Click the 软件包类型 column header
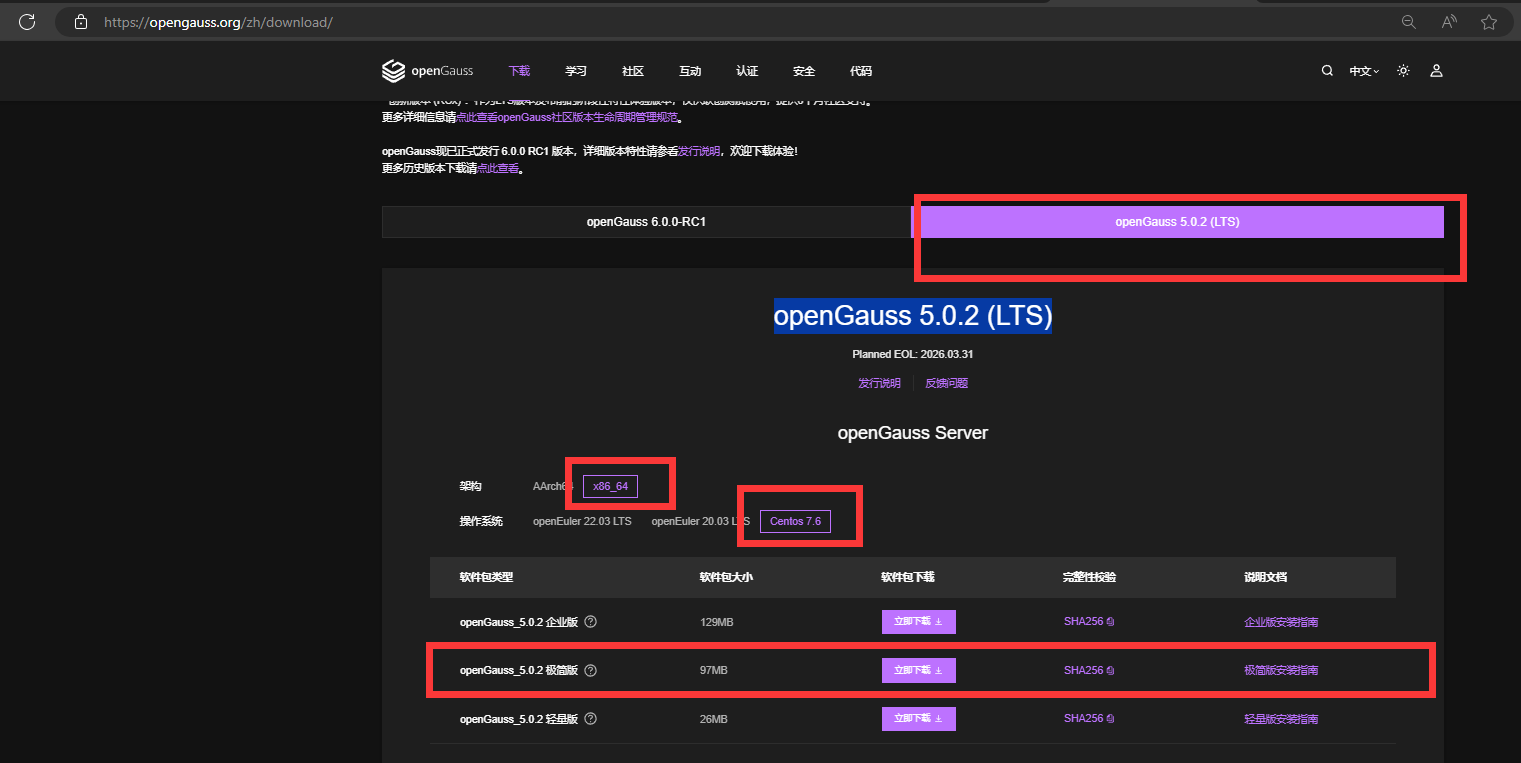The image size is (1521, 763). tap(486, 578)
